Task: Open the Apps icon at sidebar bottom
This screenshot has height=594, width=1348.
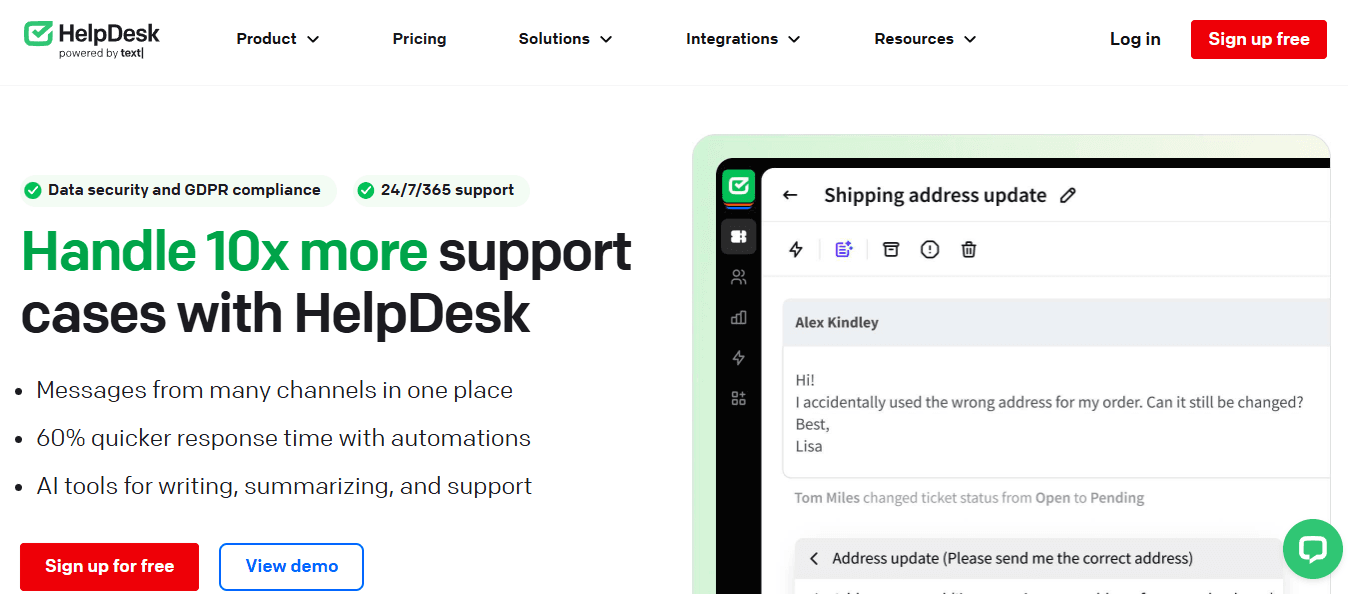Action: [738, 397]
